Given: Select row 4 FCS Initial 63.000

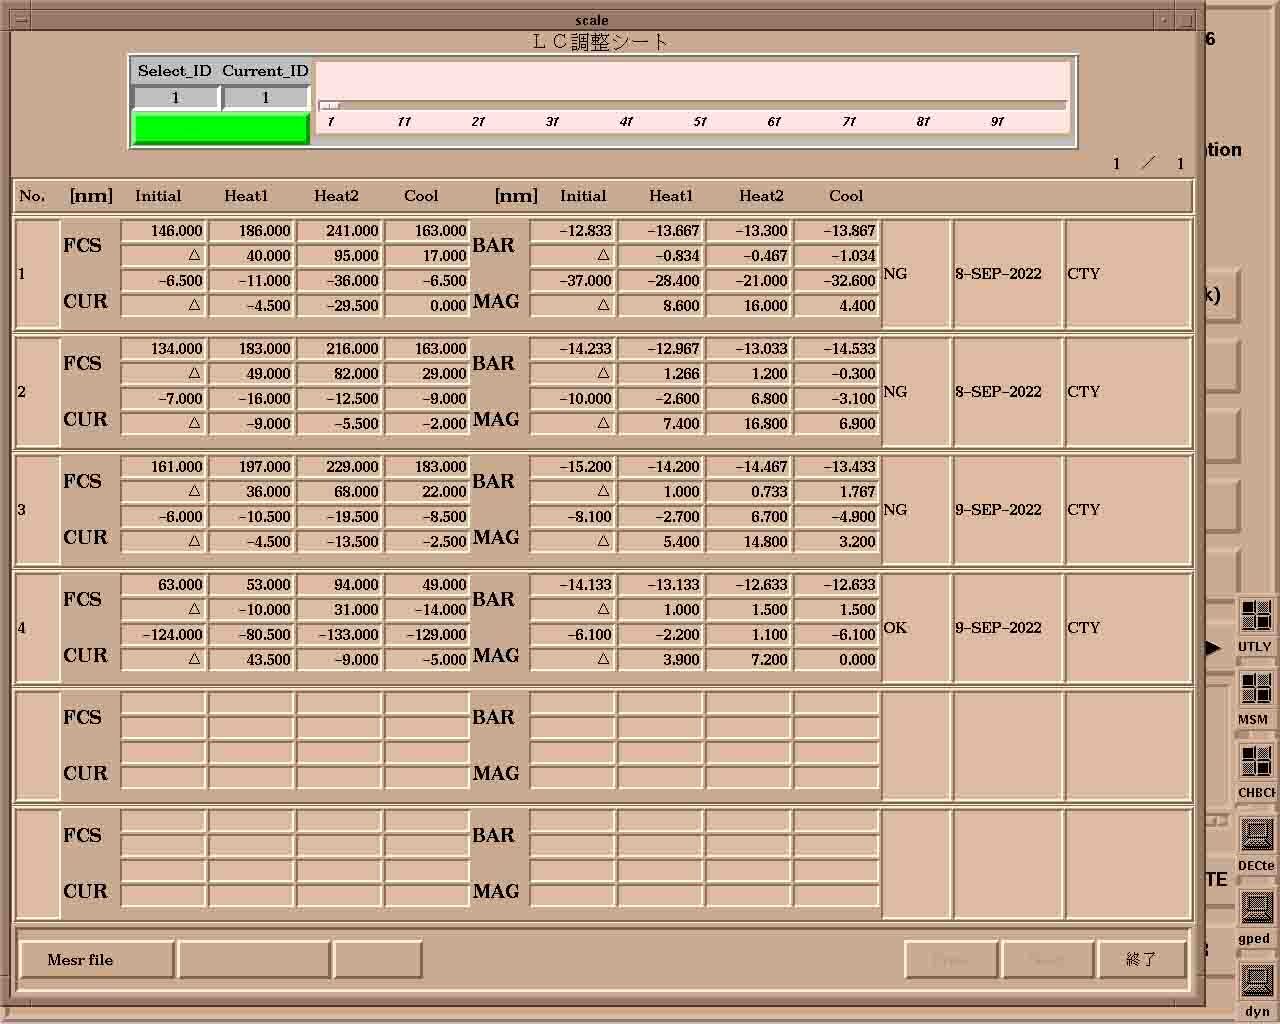Looking at the screenshot, I should tap(163, 585).
